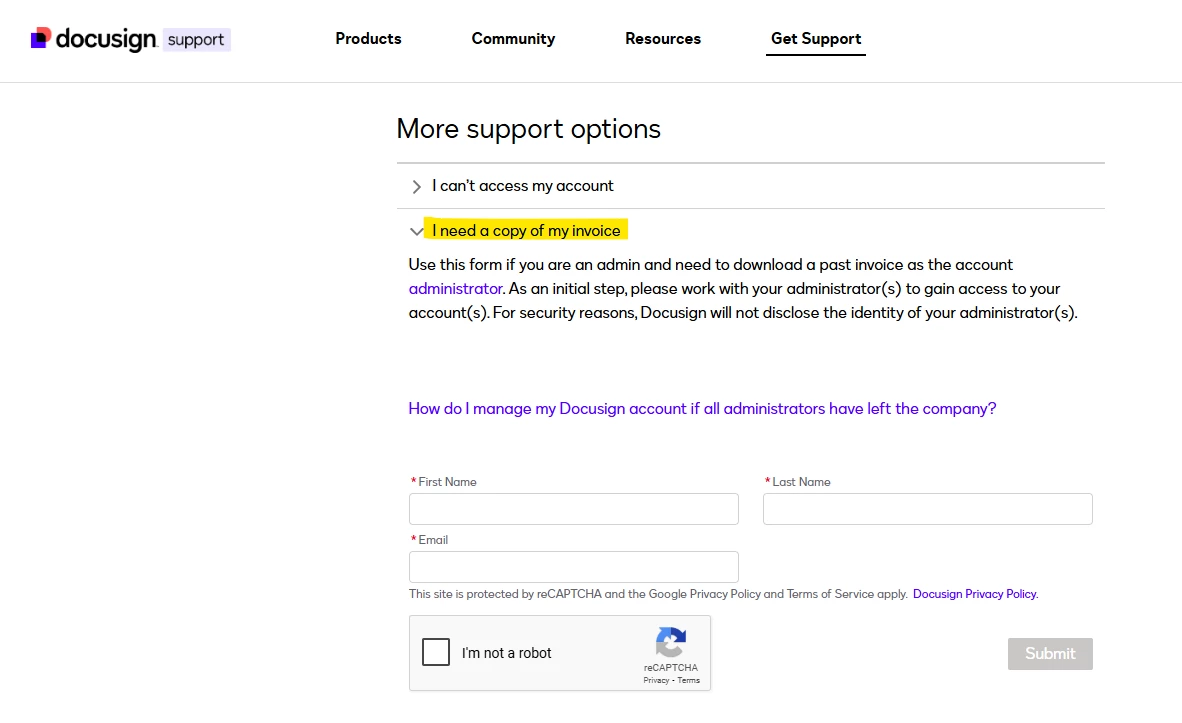
Task: Focus the Email input field
Action: pyautogui.click(x=574, y=567)
